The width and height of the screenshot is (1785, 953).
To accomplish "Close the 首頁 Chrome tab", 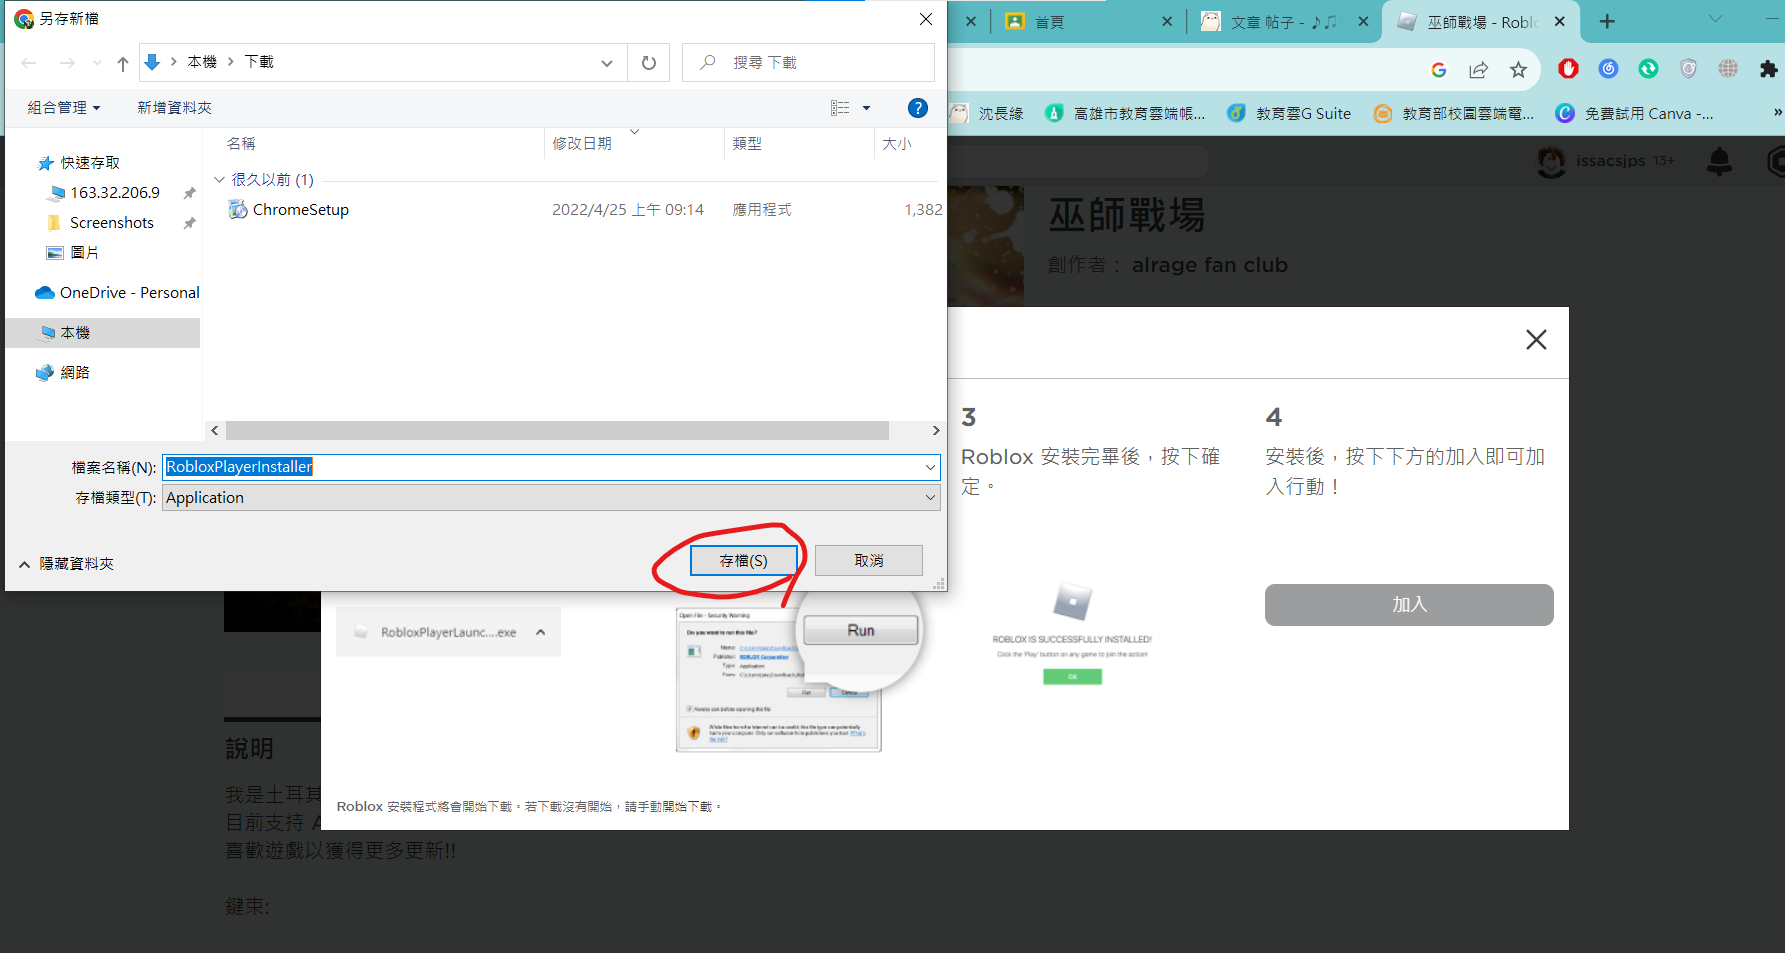I will coord(1167,22).
